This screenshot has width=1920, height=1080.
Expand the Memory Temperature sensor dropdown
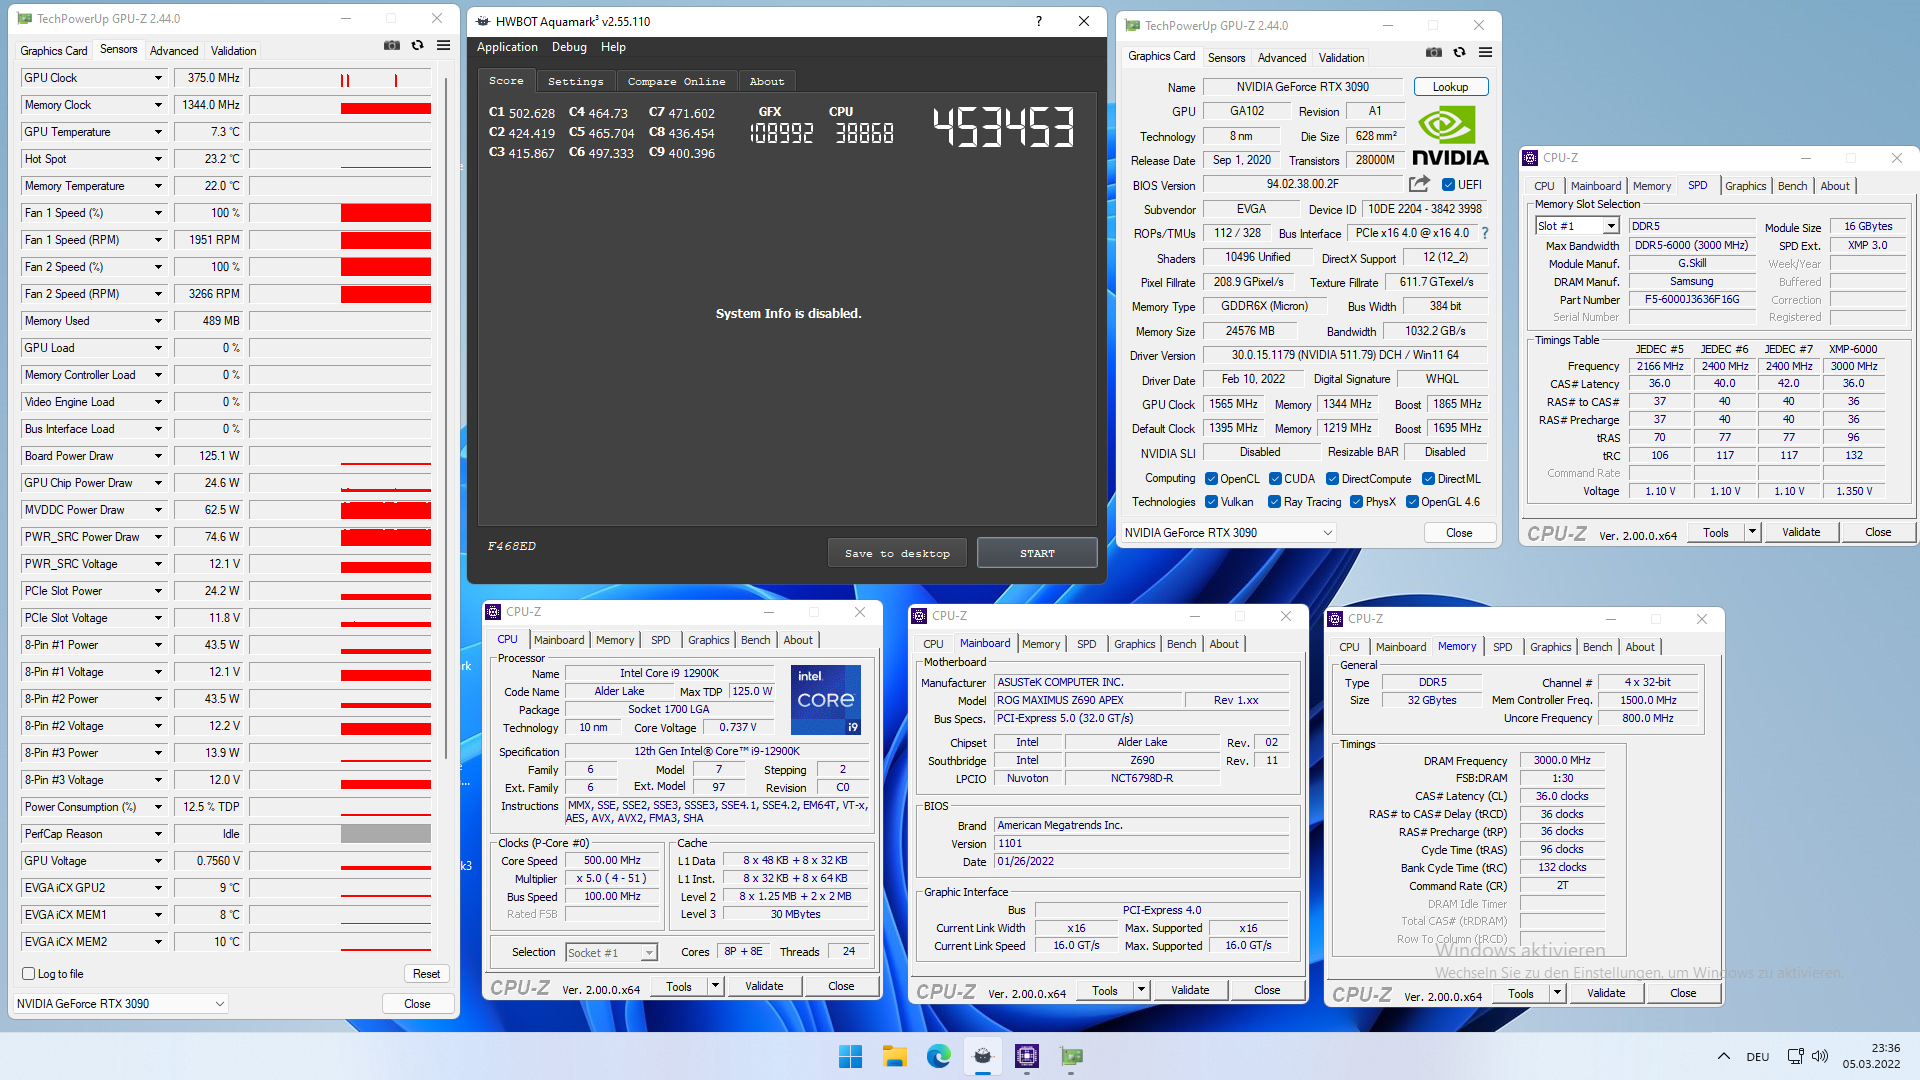point(157,186)
